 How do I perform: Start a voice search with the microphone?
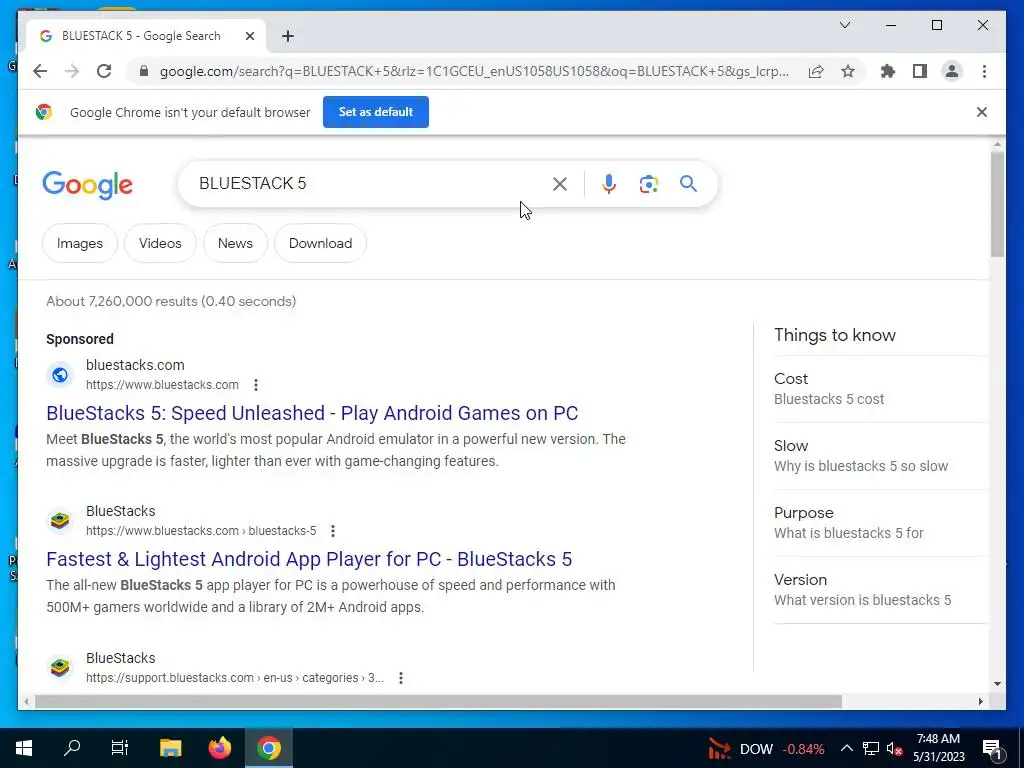(x=608, y=184)
